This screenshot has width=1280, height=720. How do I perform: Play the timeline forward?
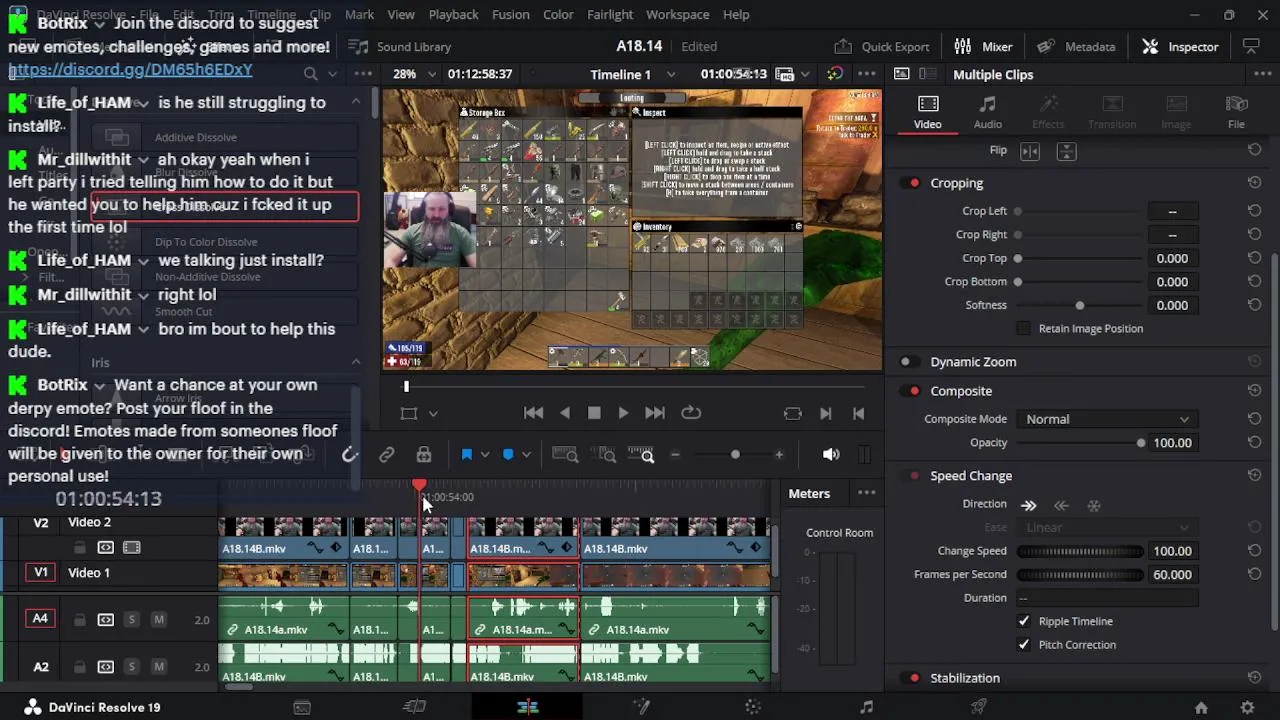coord(623,413)
